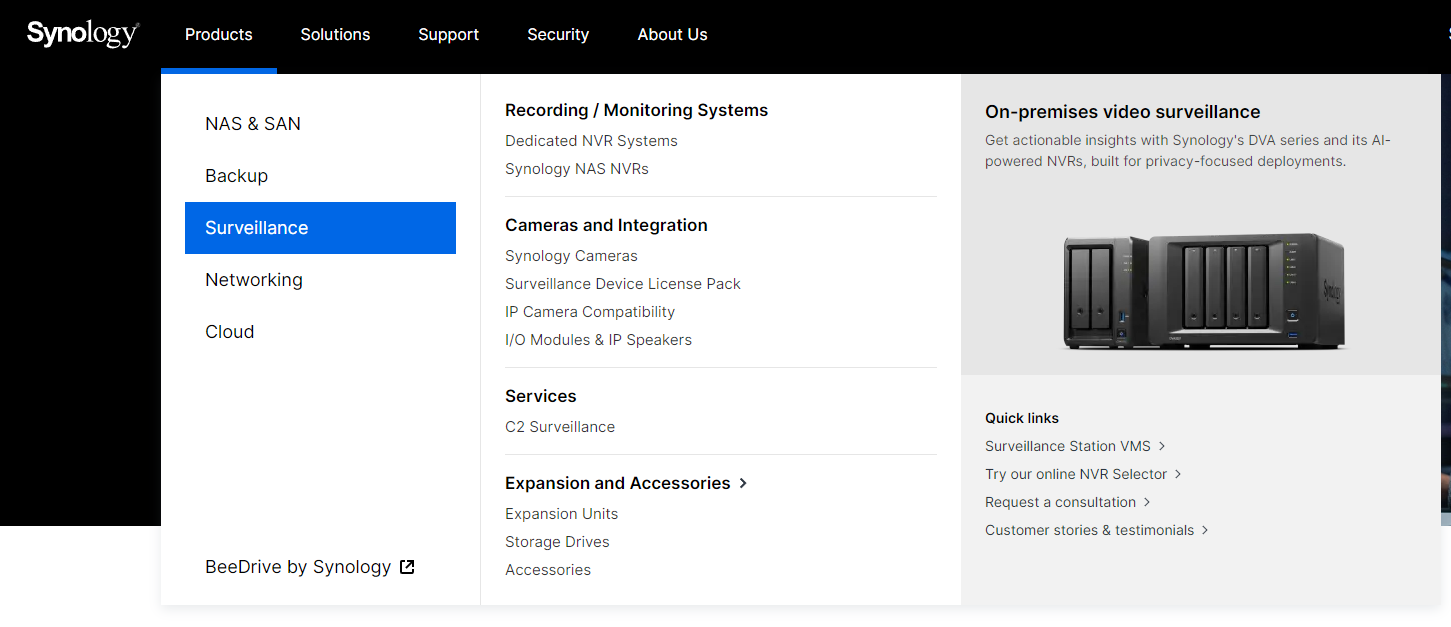Viewport: 1451px width, 627px height.
Task: Click the 'Get actionable insights' description text
Action: coord(1188,151)
